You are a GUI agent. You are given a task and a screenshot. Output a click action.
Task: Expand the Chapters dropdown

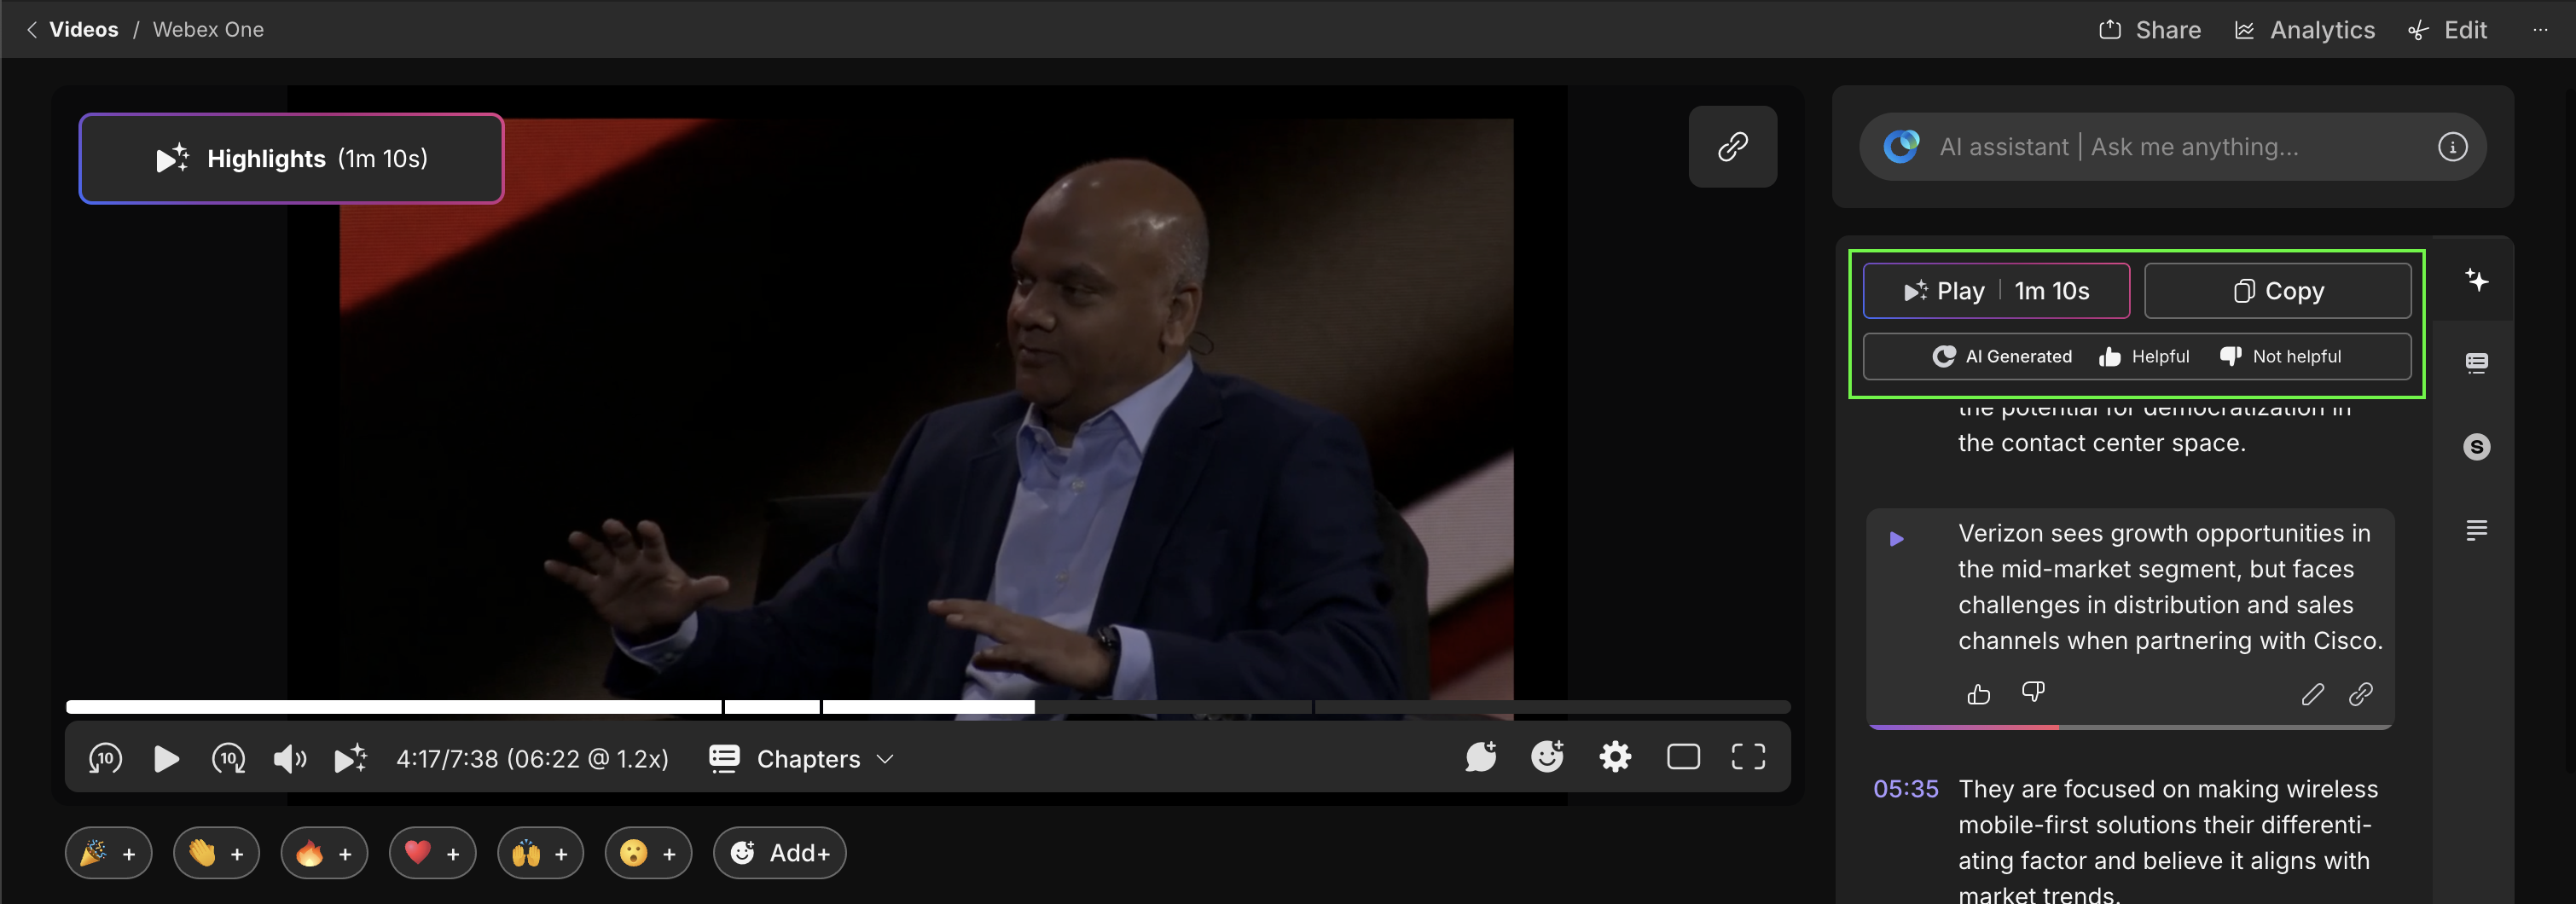[801, 759]
